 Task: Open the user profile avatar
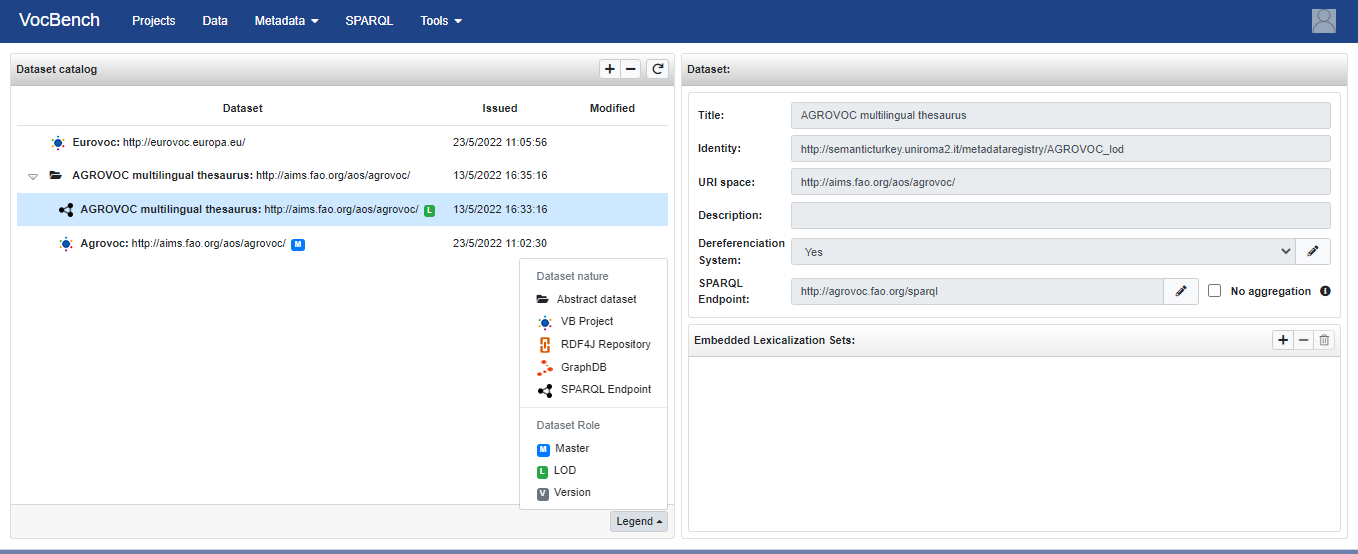[x=1324, y=20]
